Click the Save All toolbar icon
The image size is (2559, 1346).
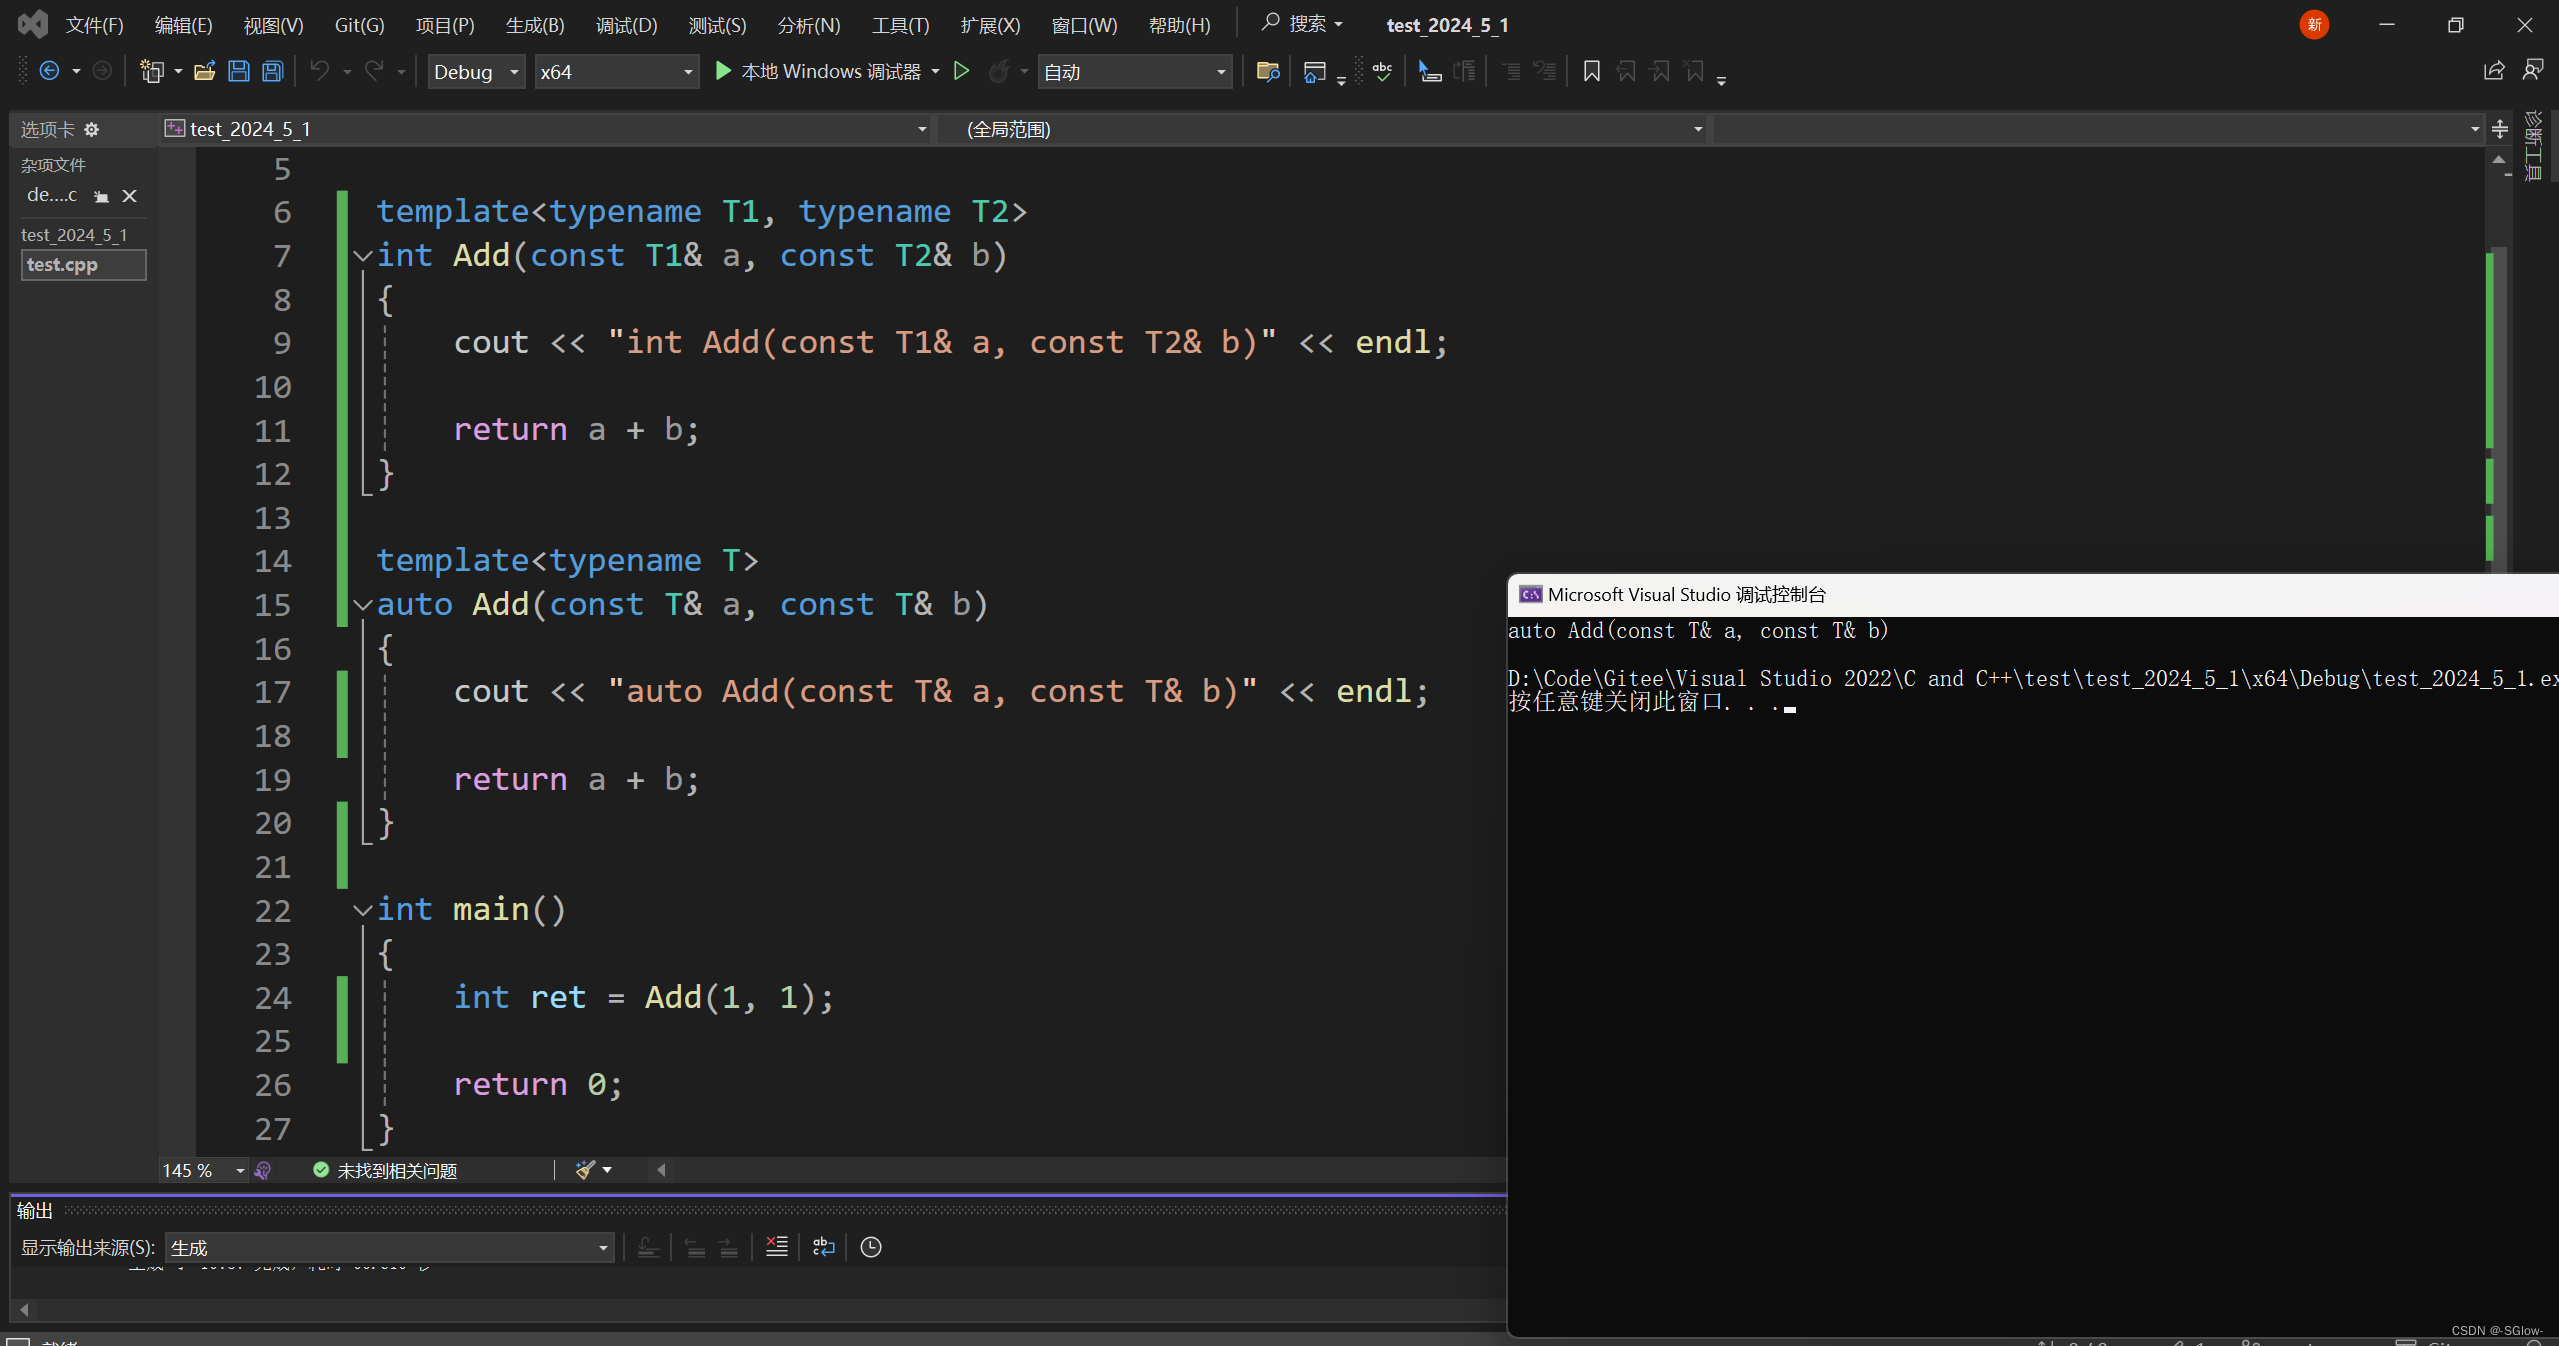(273, 71)
